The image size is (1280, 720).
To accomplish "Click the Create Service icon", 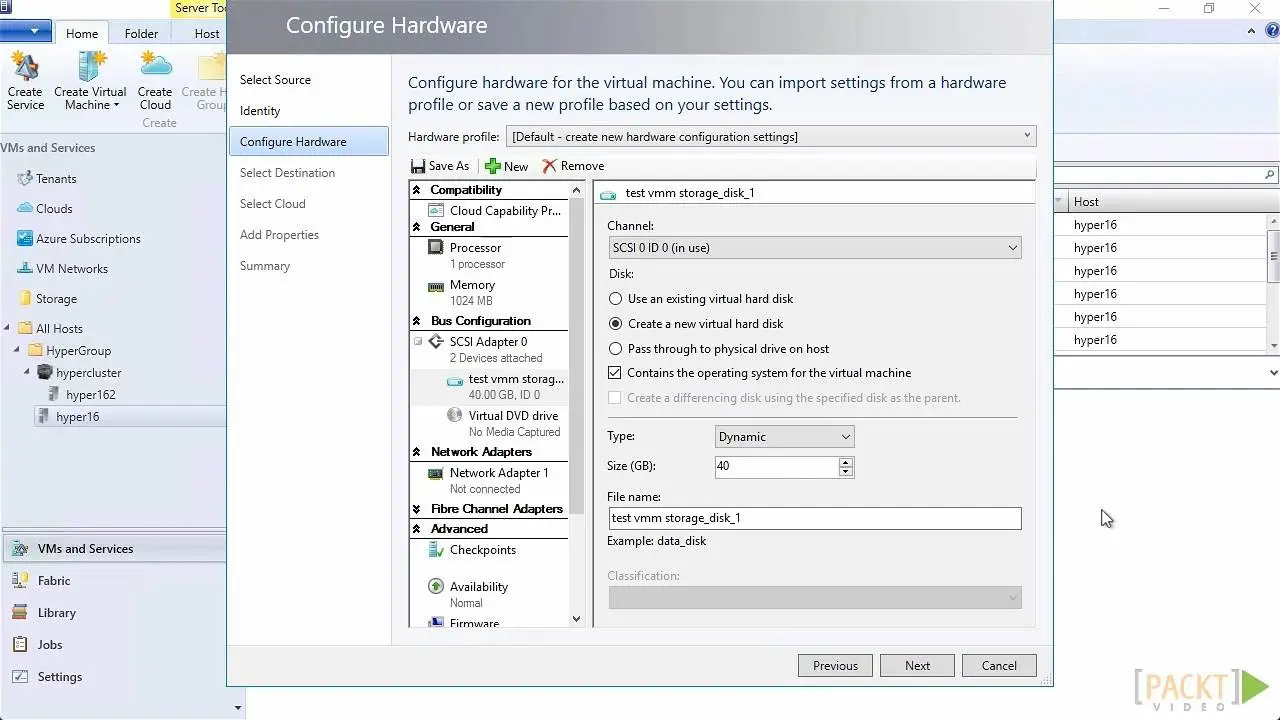I will (x=25, y=70).
